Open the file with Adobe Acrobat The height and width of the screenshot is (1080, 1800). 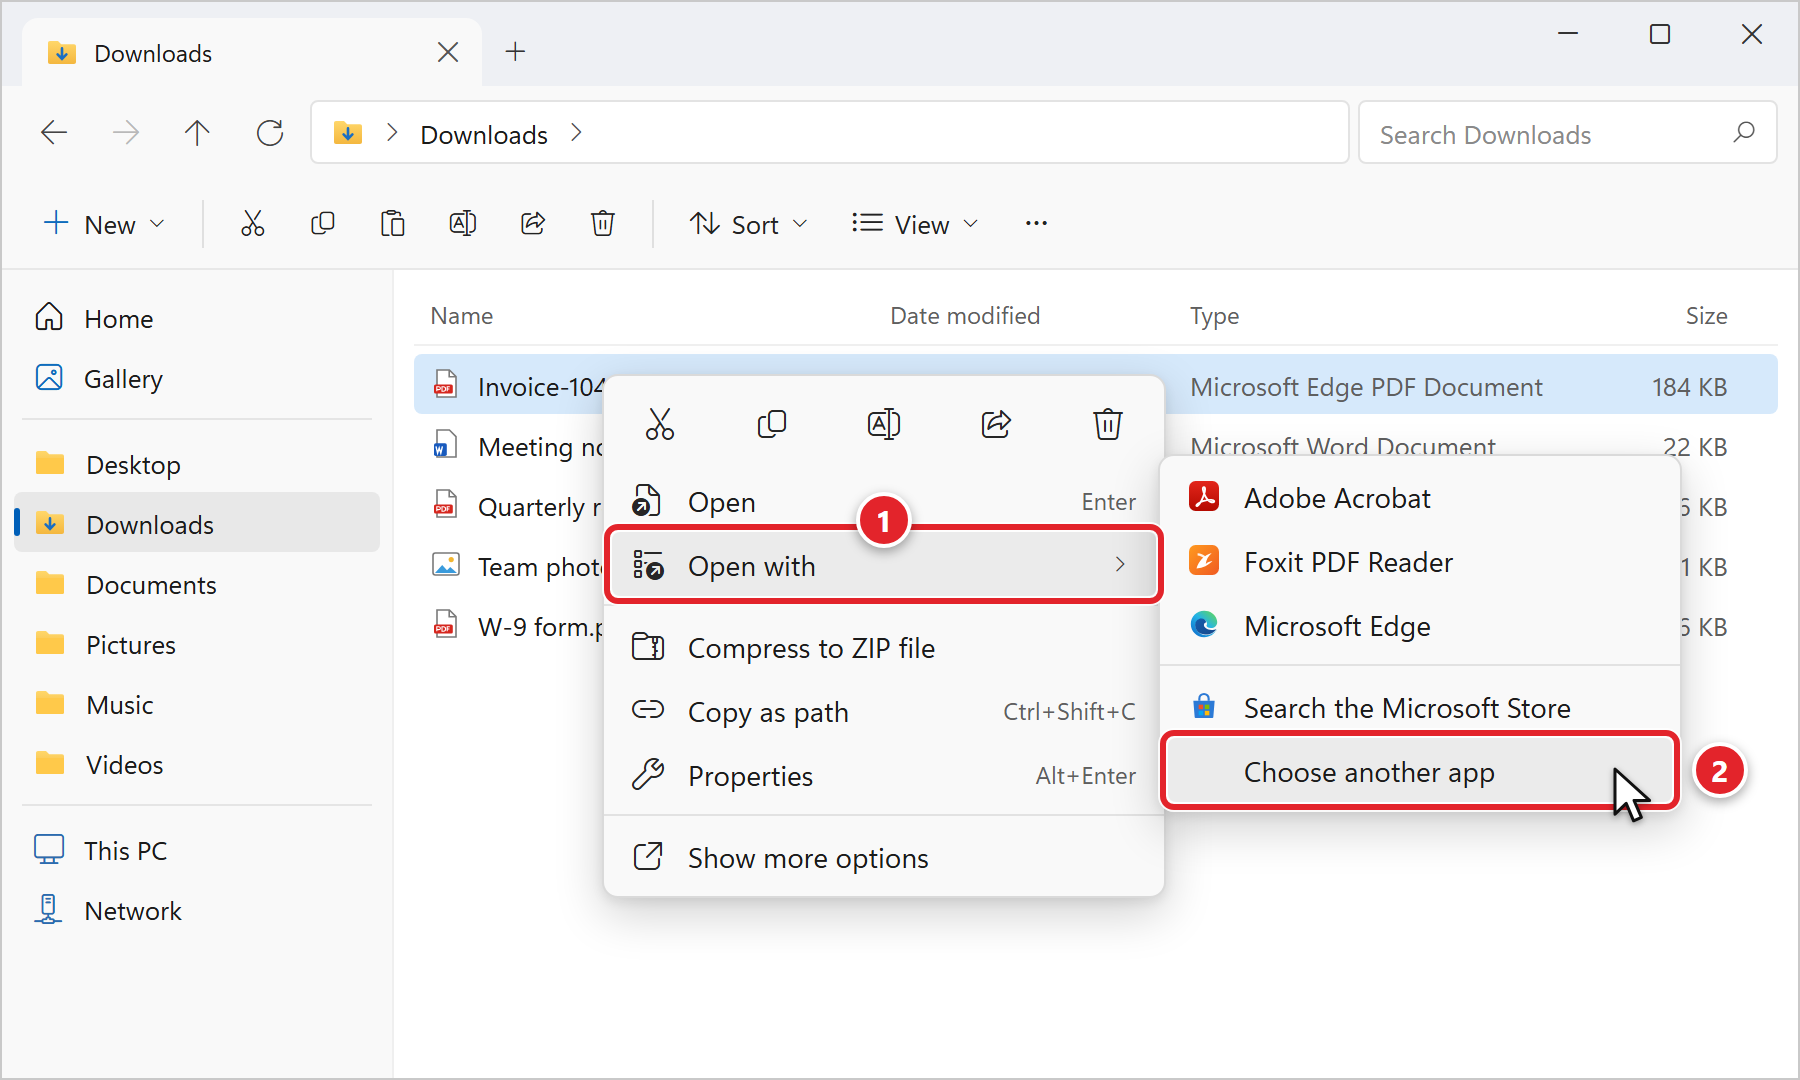click(x=1420, y=498)
